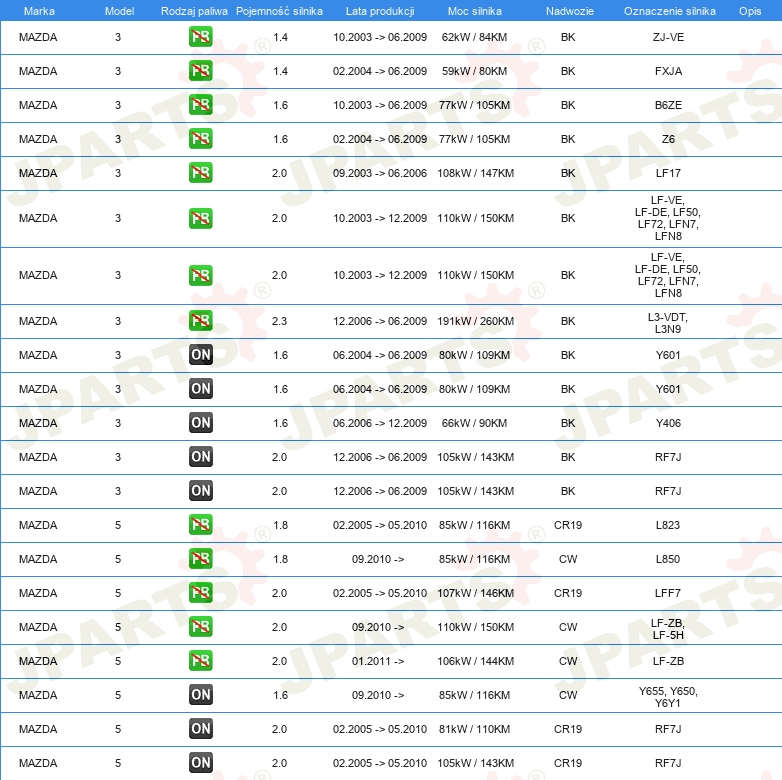Viewport: 782px width, 780px height.
Task: Click the diesel ON icon in the Y655 row
Action: click(200, 695)
